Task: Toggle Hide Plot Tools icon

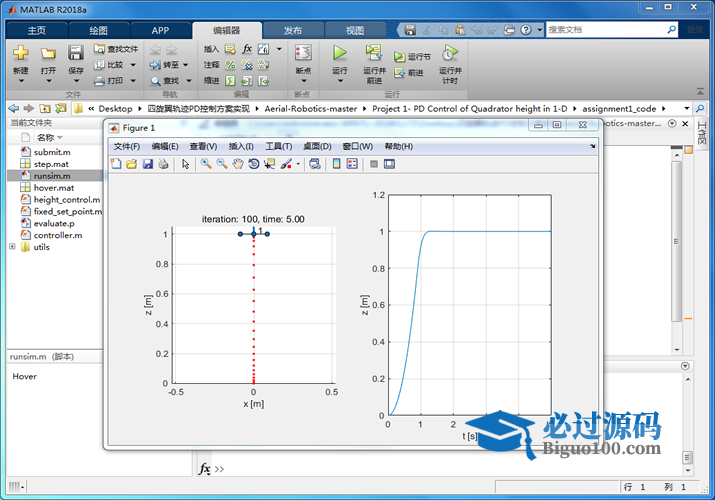Action: (374, 164)
